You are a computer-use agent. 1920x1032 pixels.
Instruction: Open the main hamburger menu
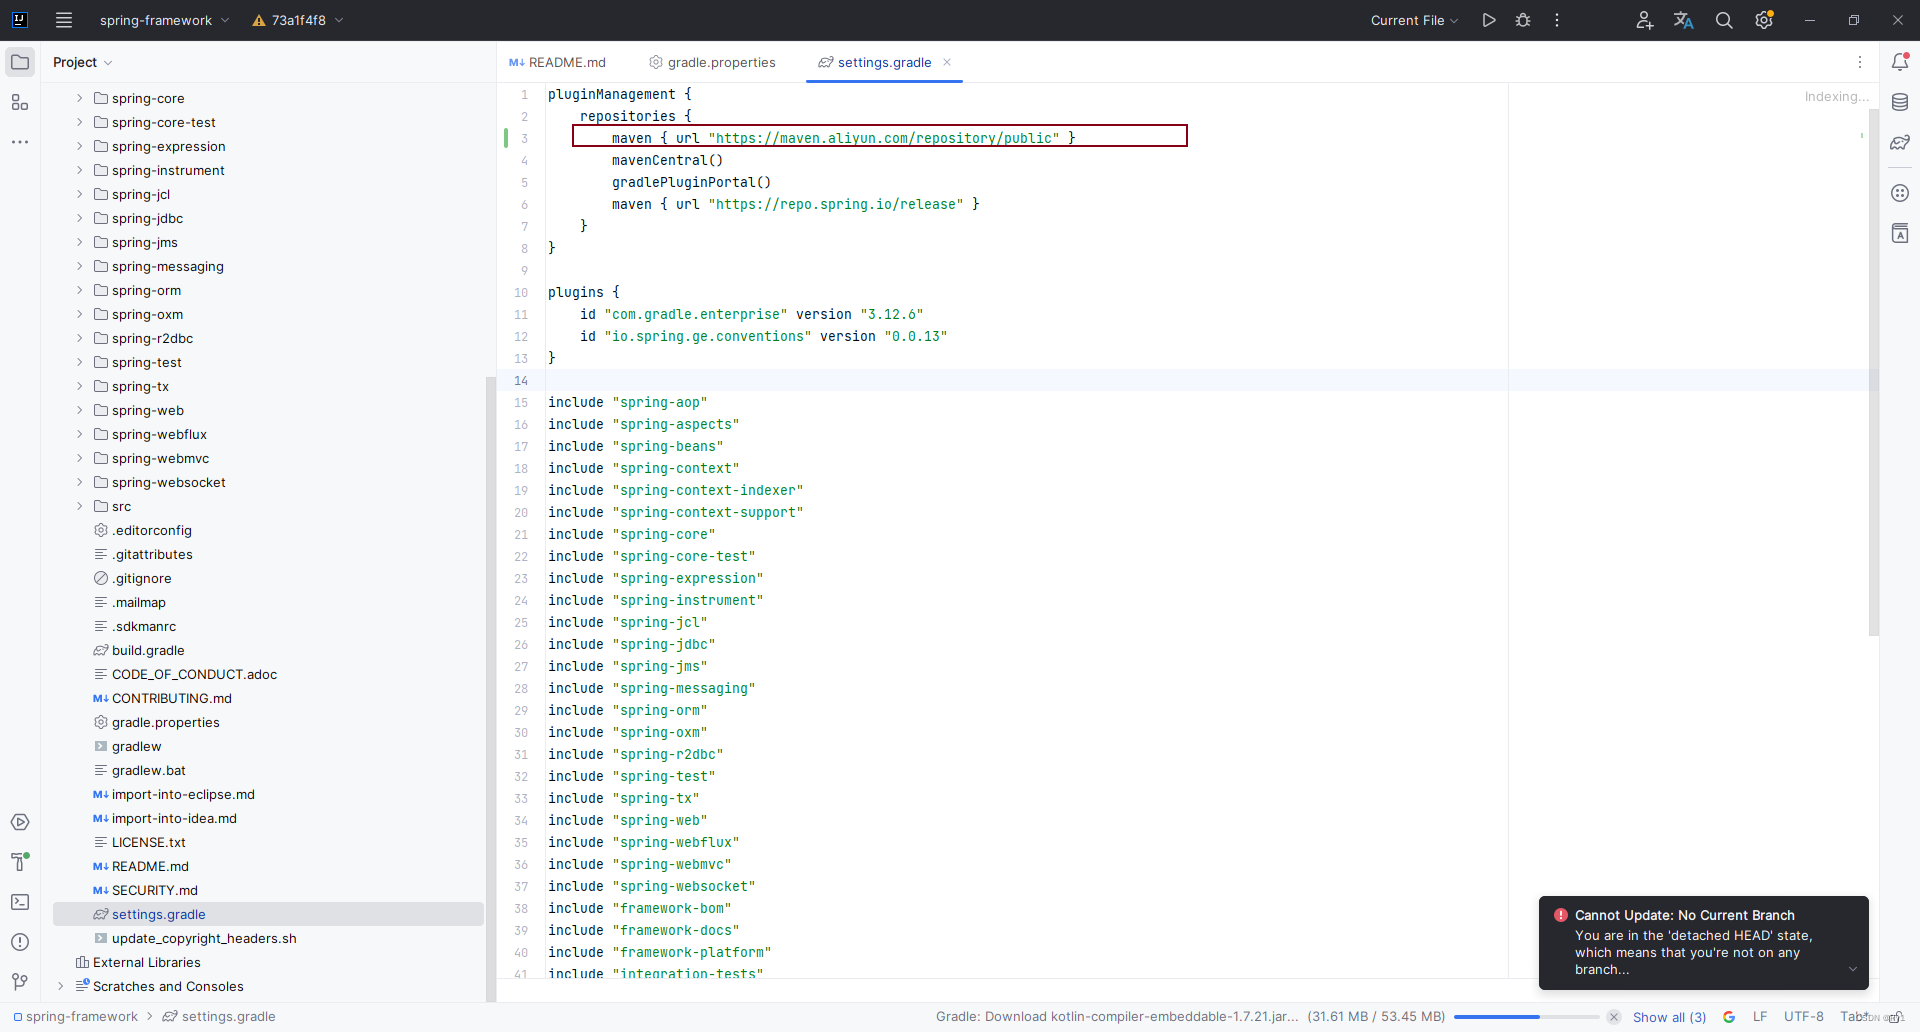point(64,20)
